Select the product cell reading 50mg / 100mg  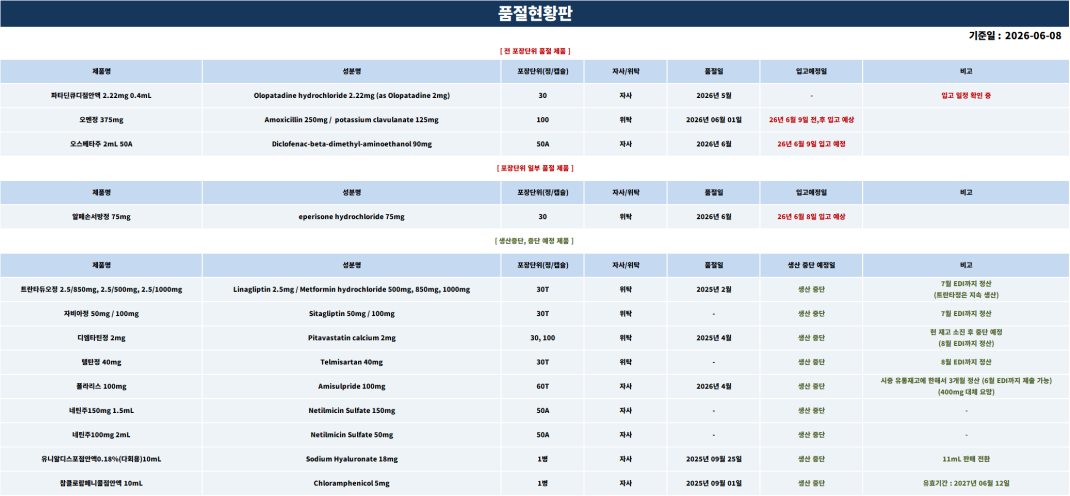click(101, 314)
